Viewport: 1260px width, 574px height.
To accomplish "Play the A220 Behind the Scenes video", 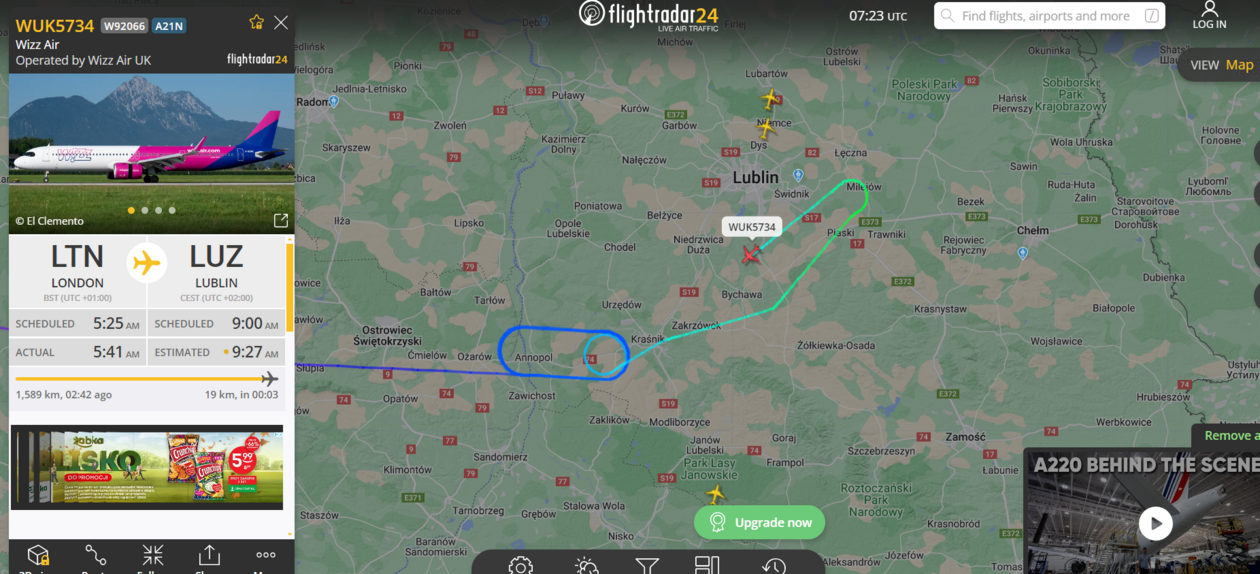I will point(1155,523).
